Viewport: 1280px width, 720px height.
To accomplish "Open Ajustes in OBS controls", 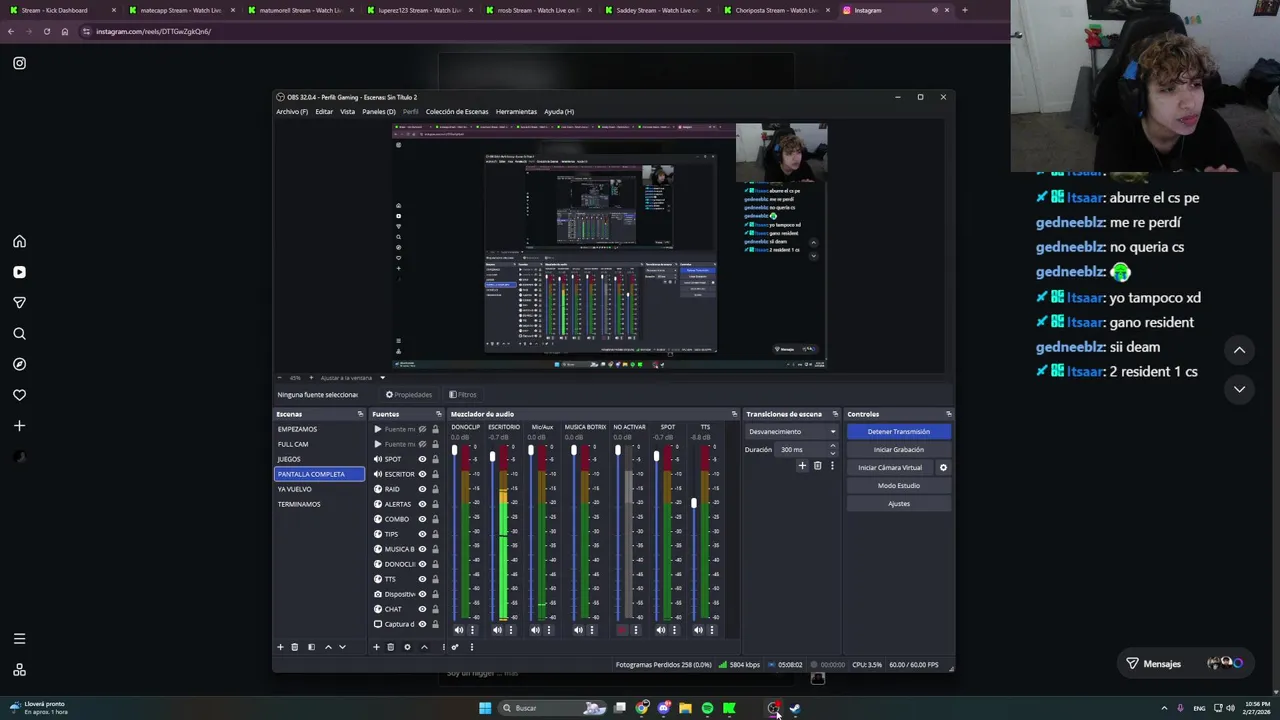I will (x=898, y=503).
